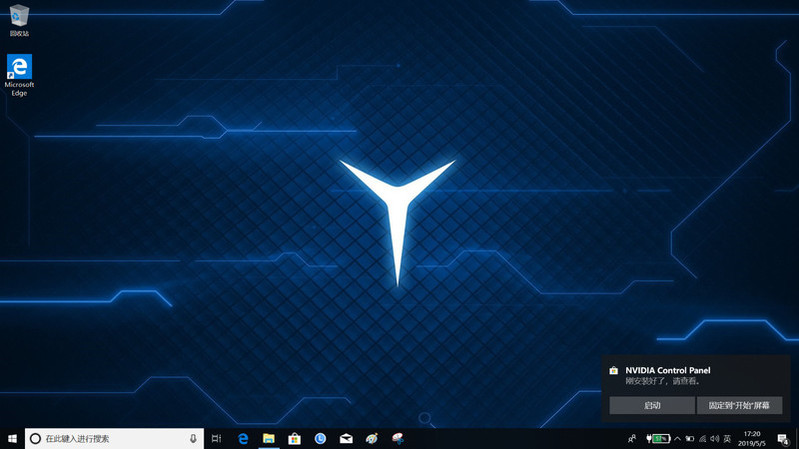This screenshot has height=449, width=799.
Task: Launch Edge from the taskbar
Action: 243,439
